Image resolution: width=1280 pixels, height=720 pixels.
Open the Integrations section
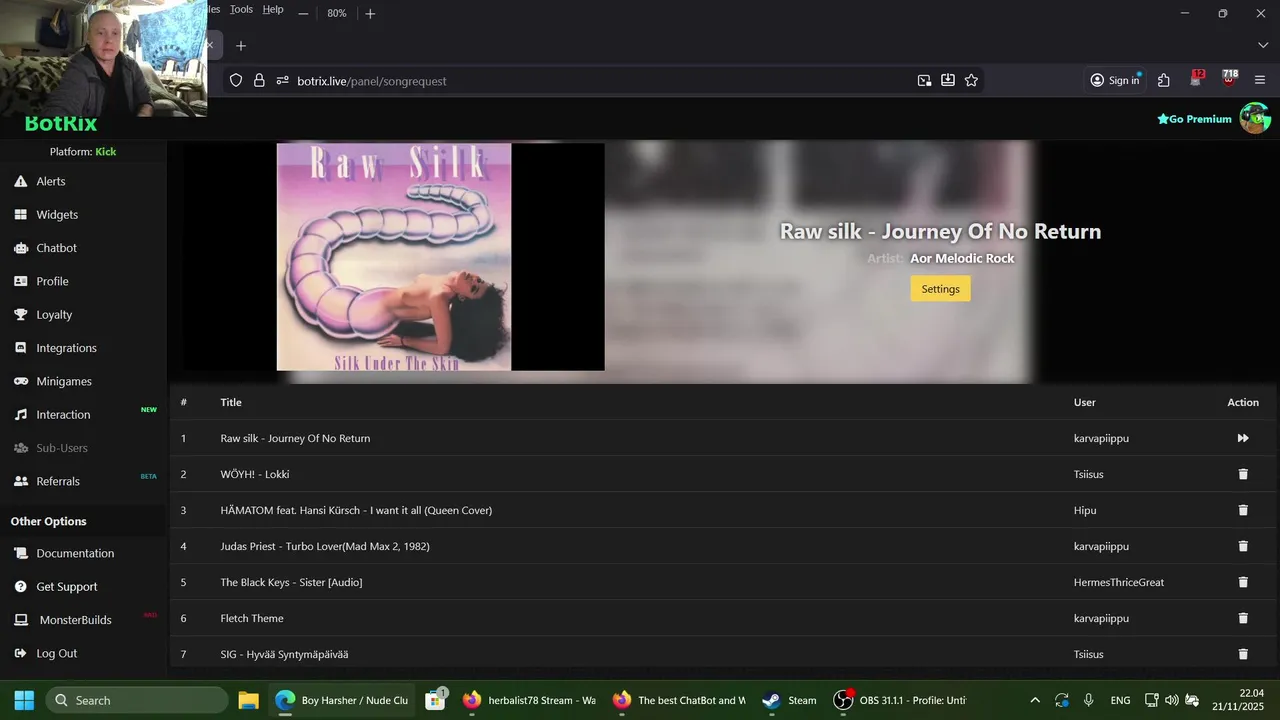[x=66, y=348]
